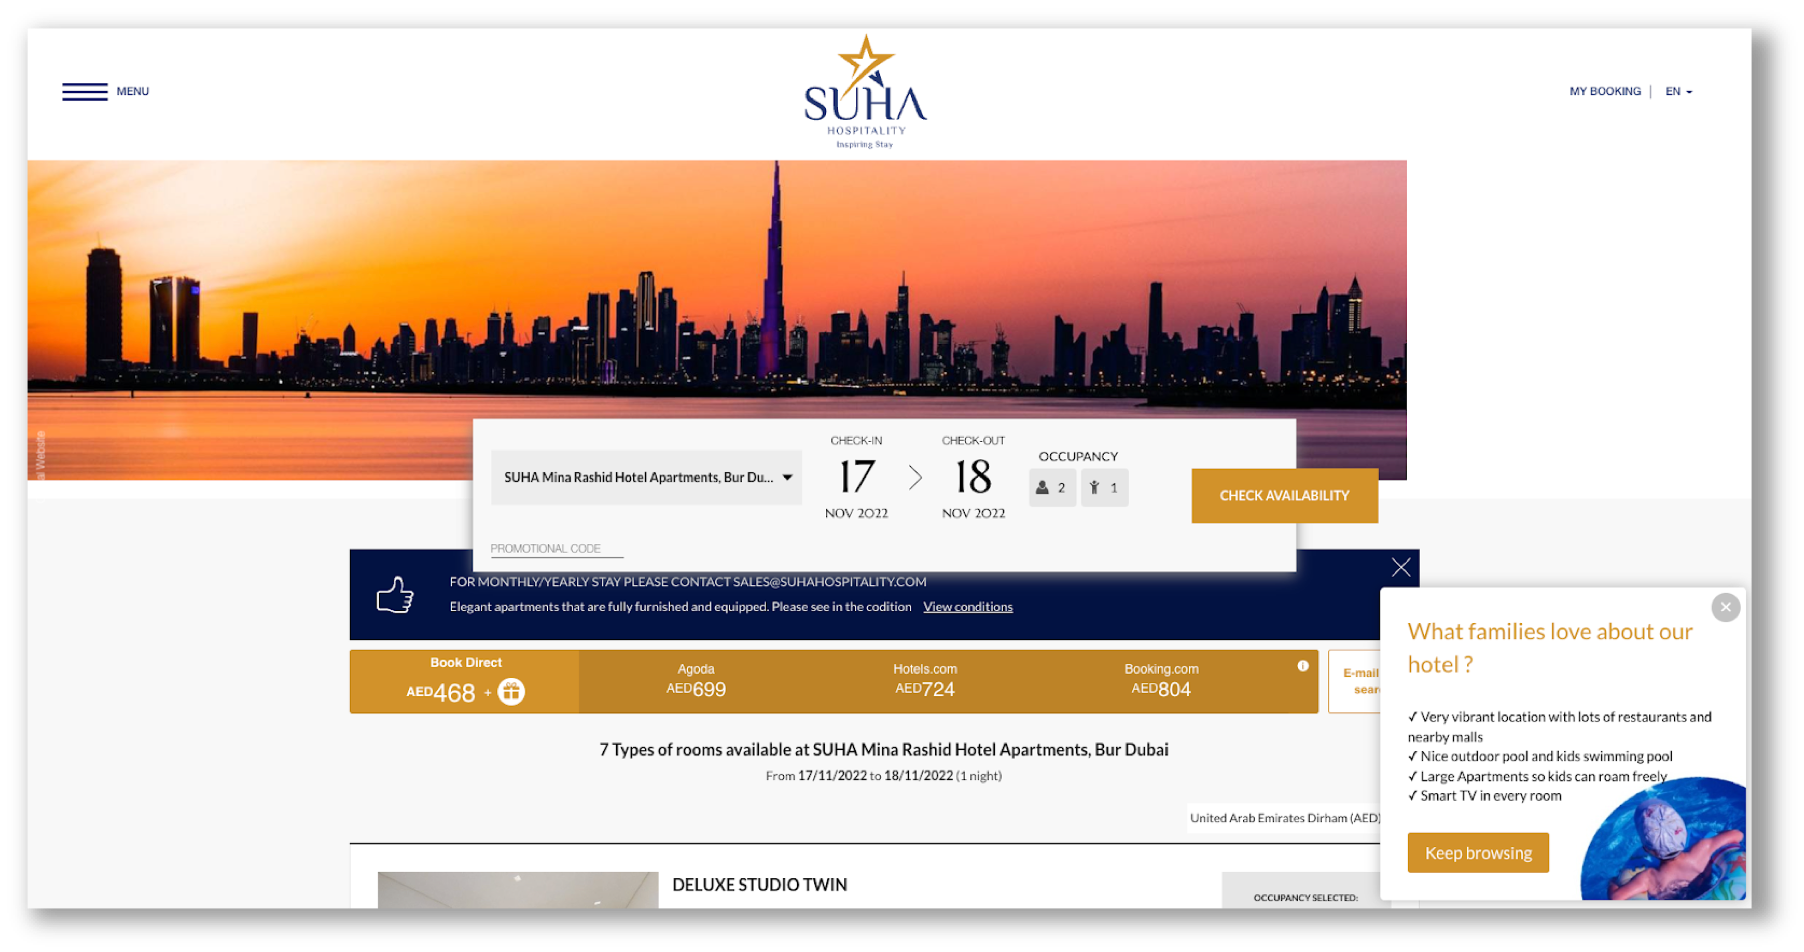Close the families popup
1804x952 pixels.
[1725, 607]
